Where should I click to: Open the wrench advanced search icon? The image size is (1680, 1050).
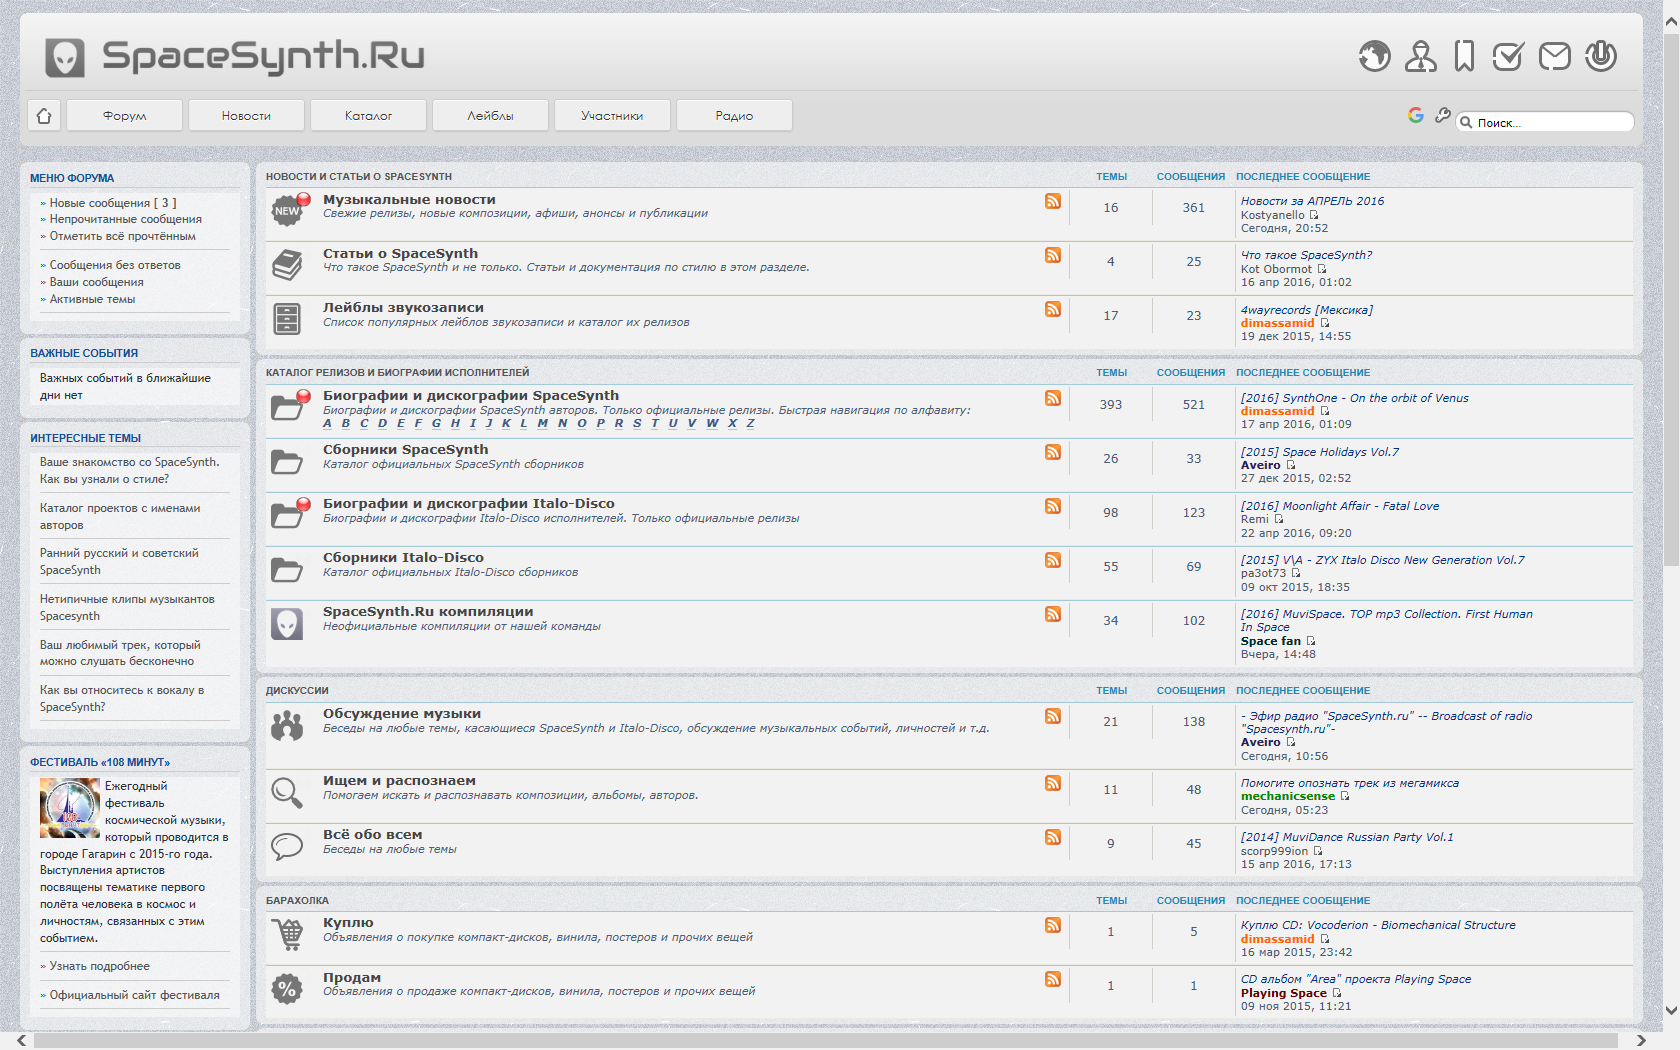tap(1442, 115)
